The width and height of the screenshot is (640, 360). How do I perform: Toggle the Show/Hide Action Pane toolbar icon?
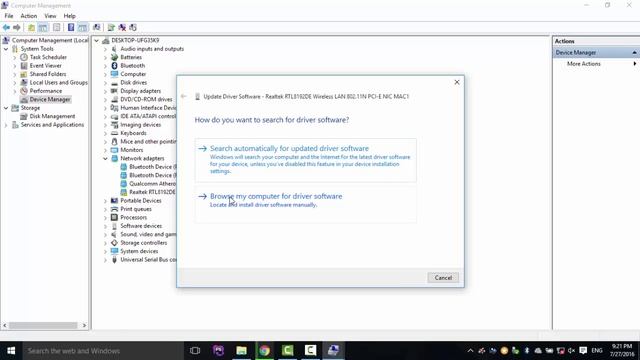point(82,27)
